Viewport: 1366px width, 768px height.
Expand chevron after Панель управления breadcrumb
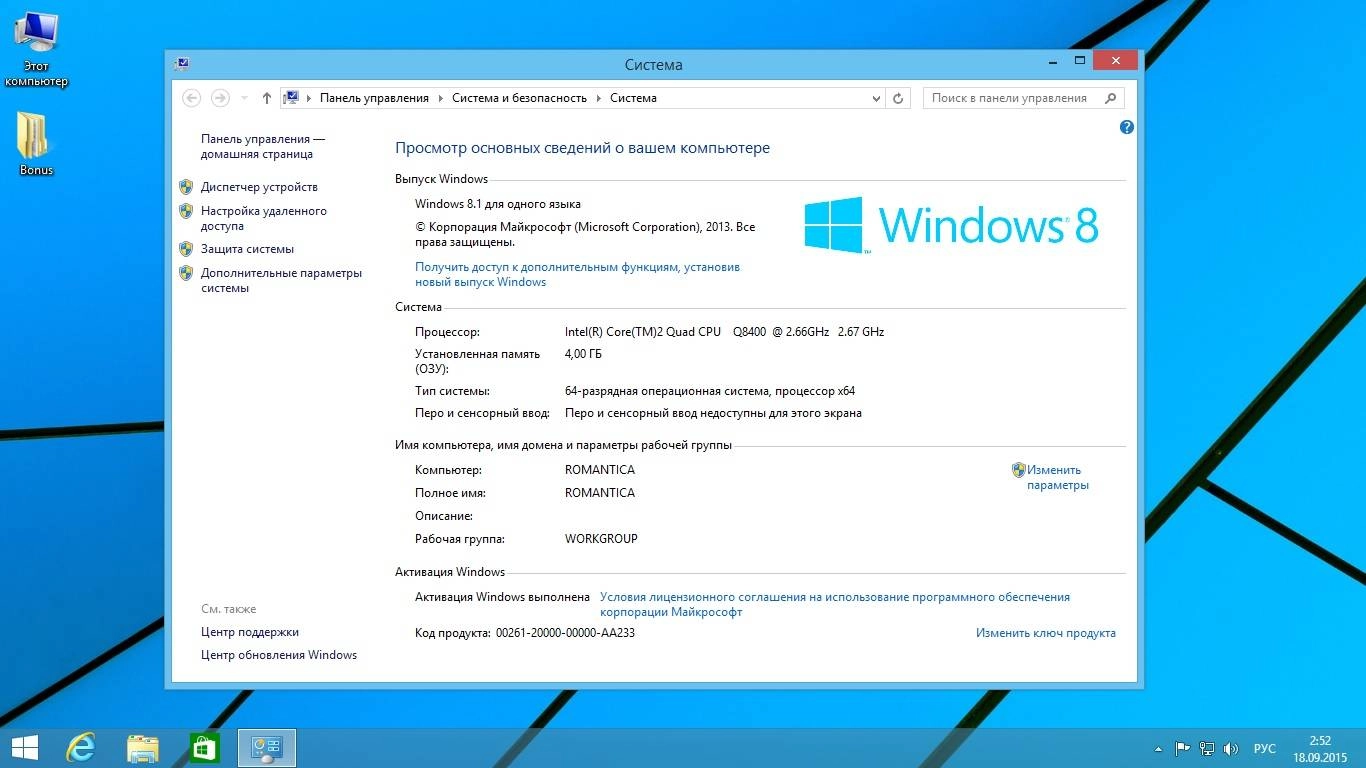[440, 98]
